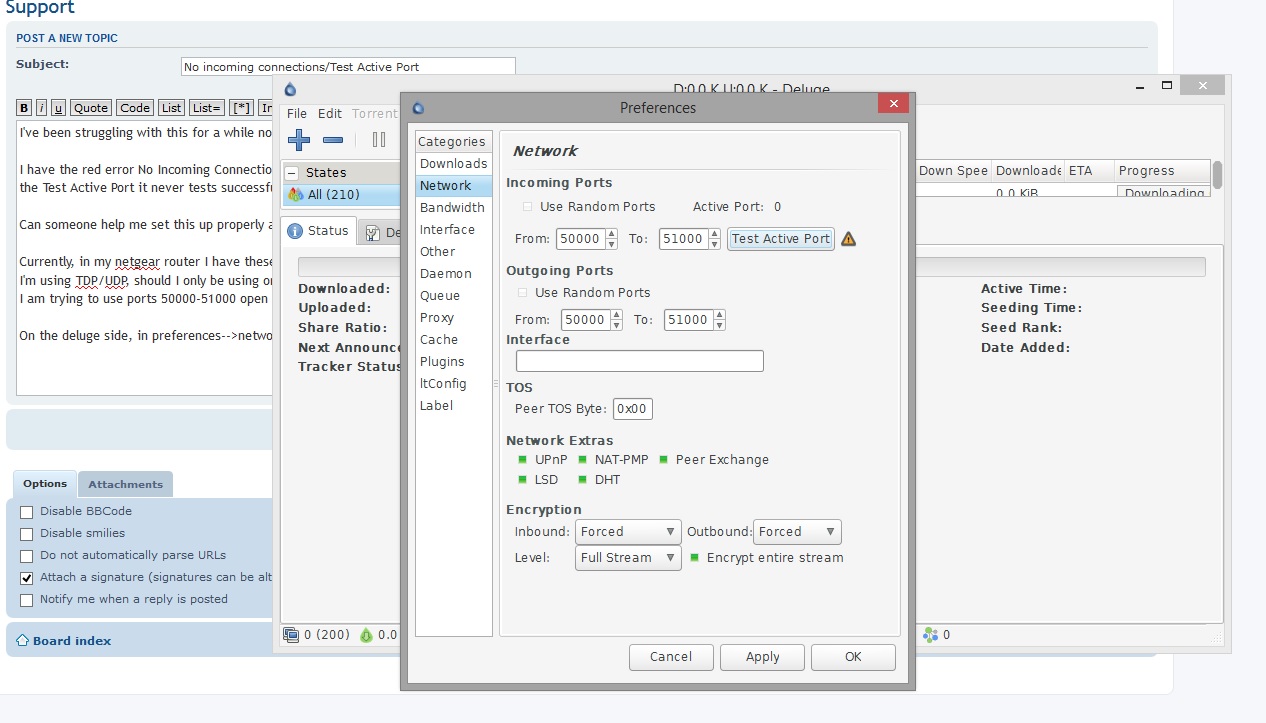Toggle the NAT-PMP option
The image size is (1266, 723).
coord(582,460)
